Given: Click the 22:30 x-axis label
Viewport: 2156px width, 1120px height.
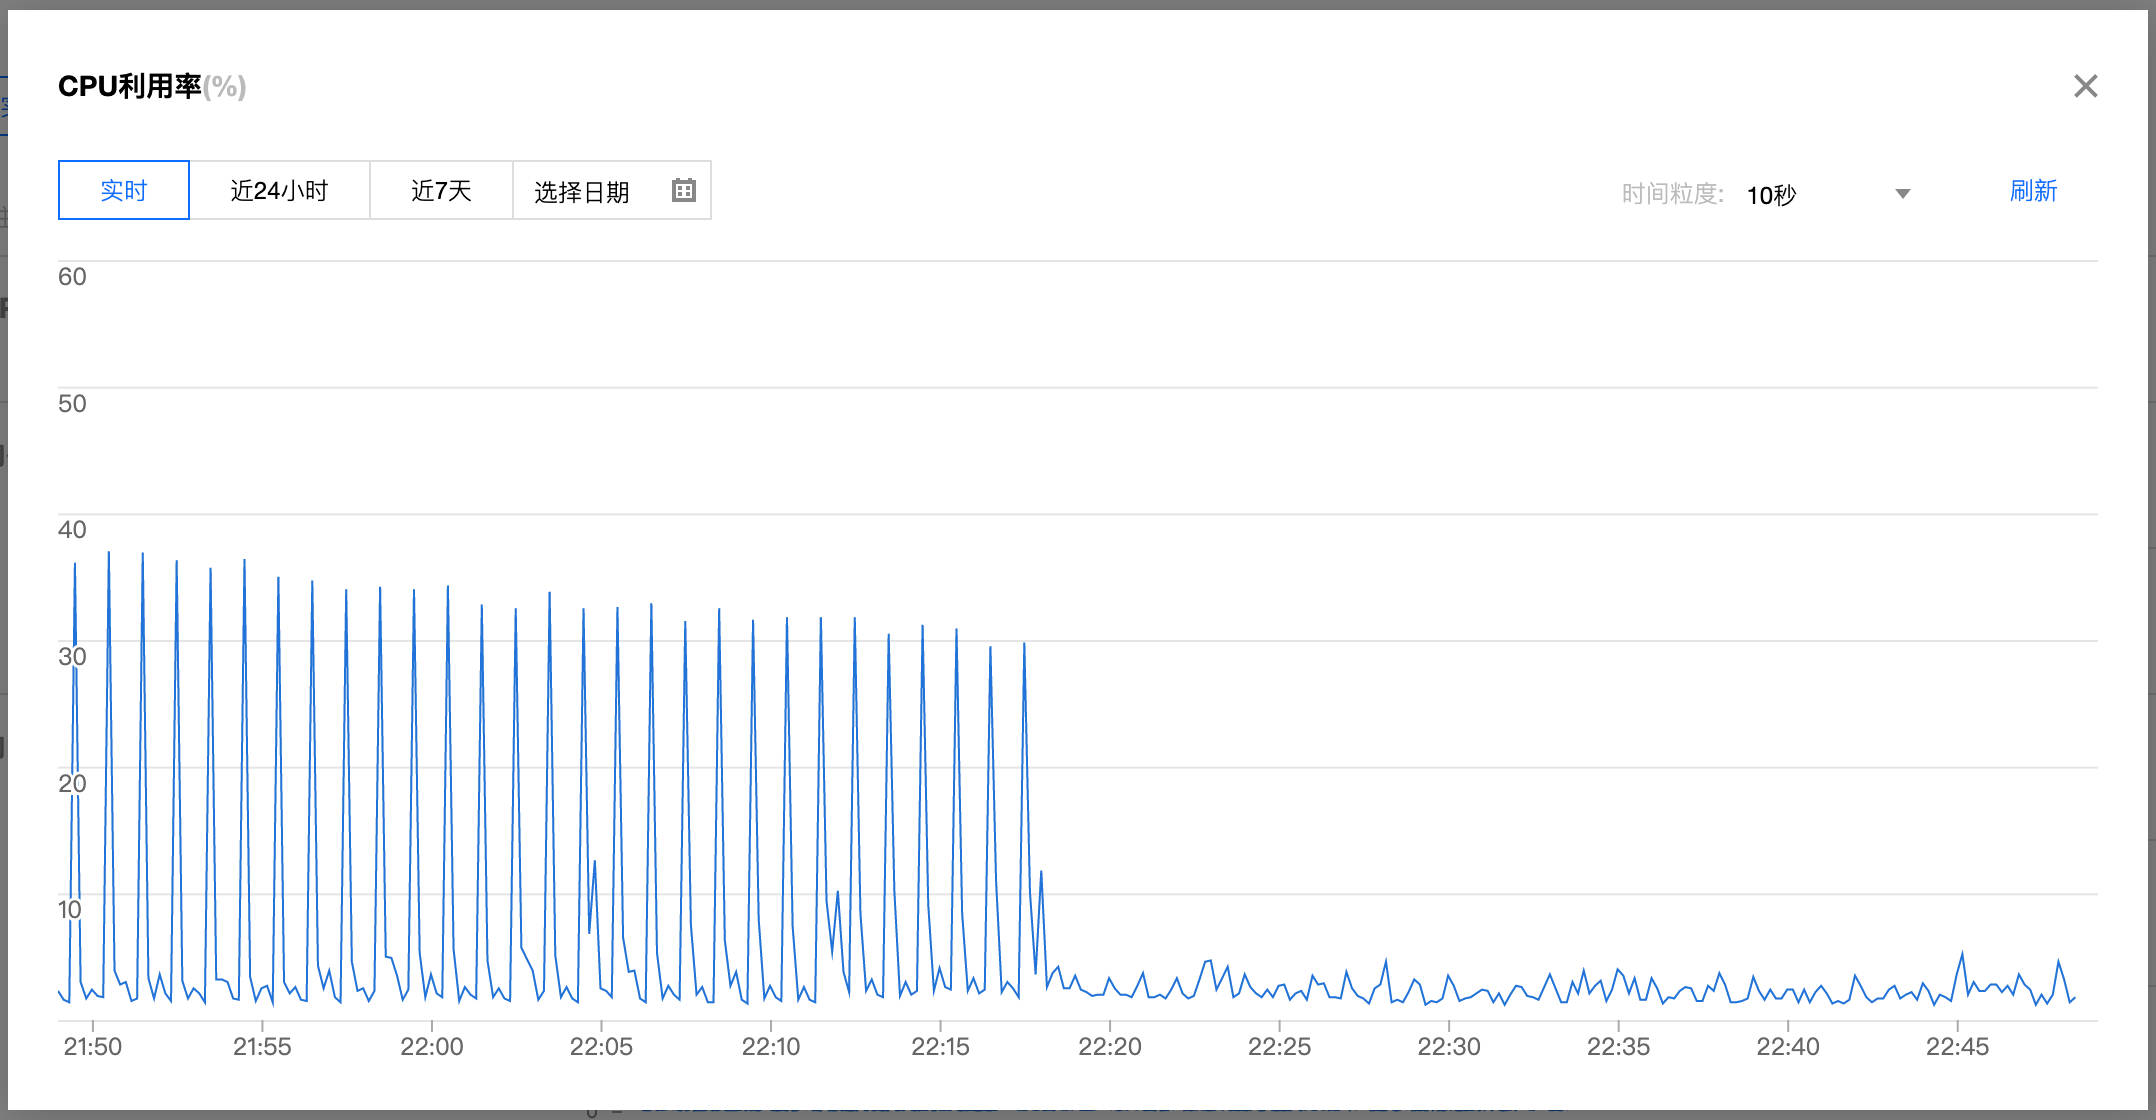Looking at the screenshot, I should pos(1449,1046).
